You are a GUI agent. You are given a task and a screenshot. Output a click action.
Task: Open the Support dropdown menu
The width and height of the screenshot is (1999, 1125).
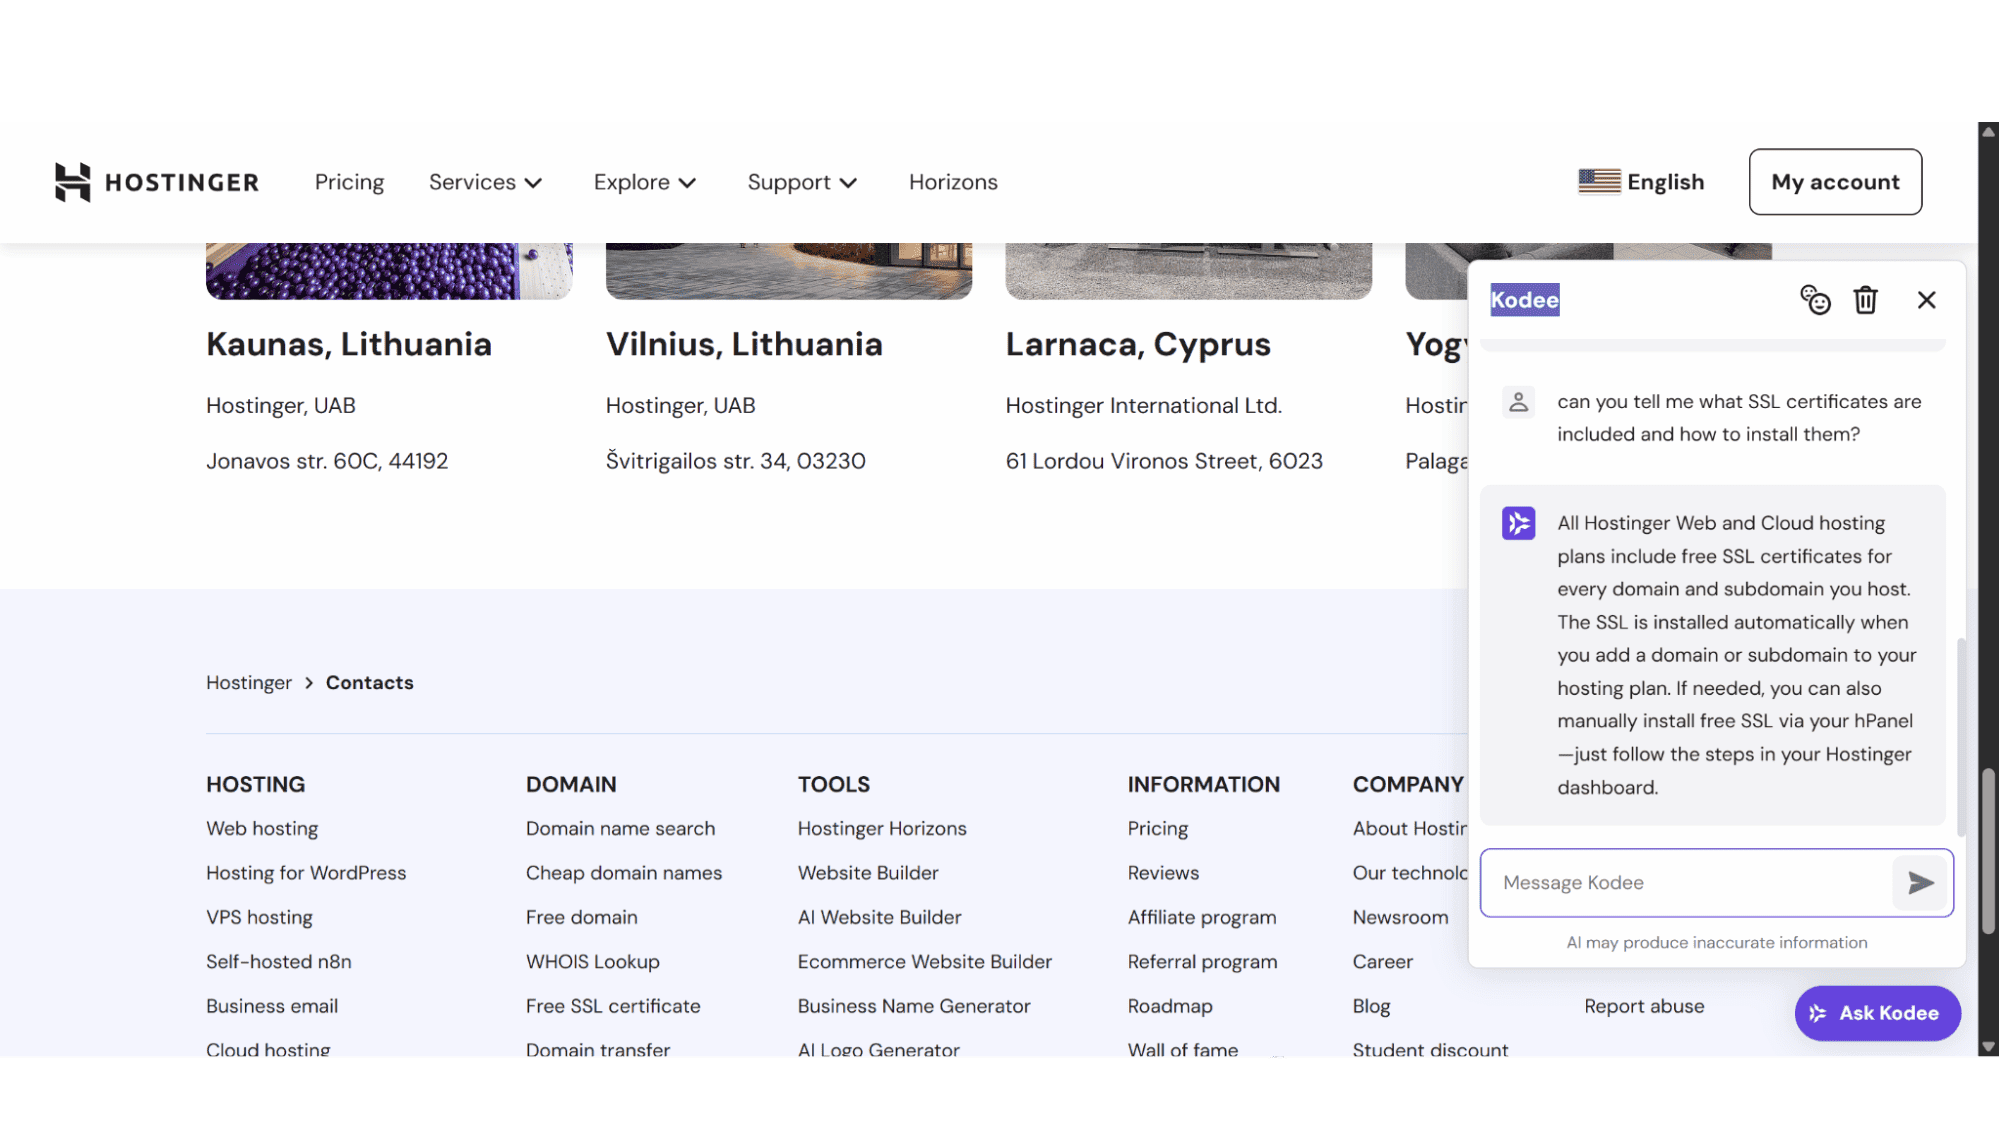tap(802, 182)
